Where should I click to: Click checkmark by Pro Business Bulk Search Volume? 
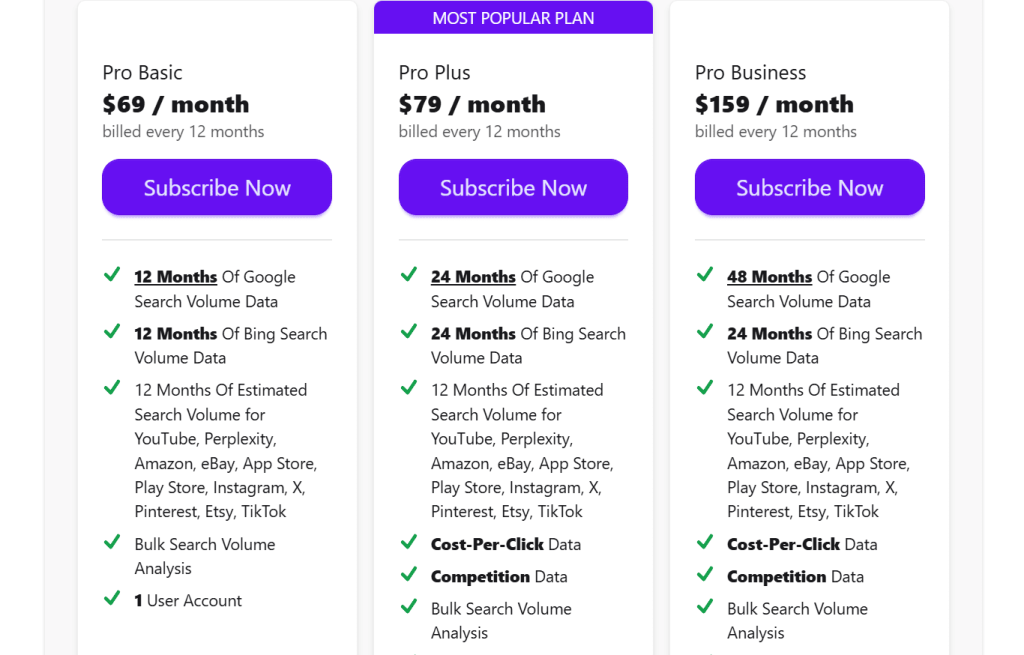coord(705,607)
